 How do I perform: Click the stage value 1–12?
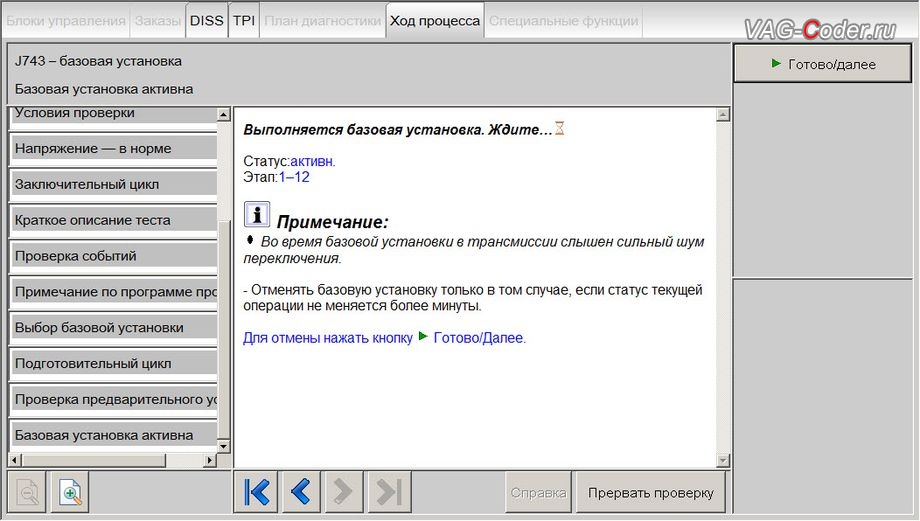(x=294, y=177)
